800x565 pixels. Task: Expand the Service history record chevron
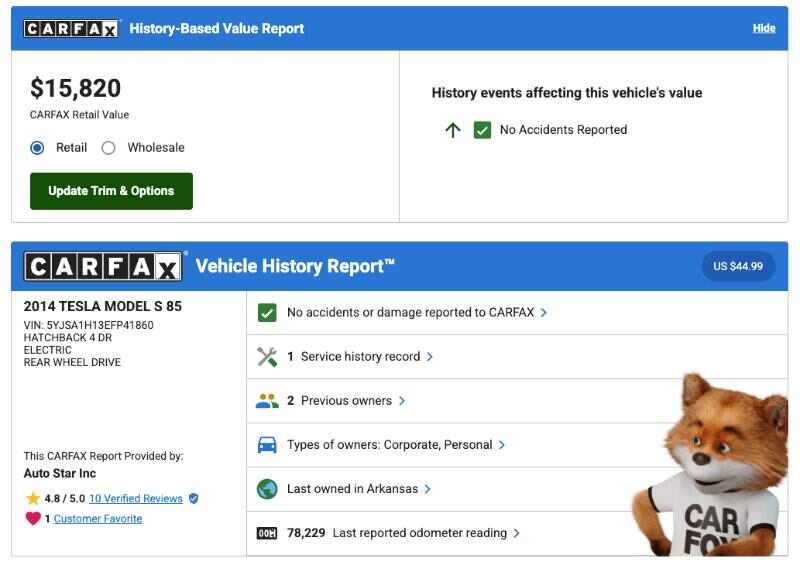(429, 356)
